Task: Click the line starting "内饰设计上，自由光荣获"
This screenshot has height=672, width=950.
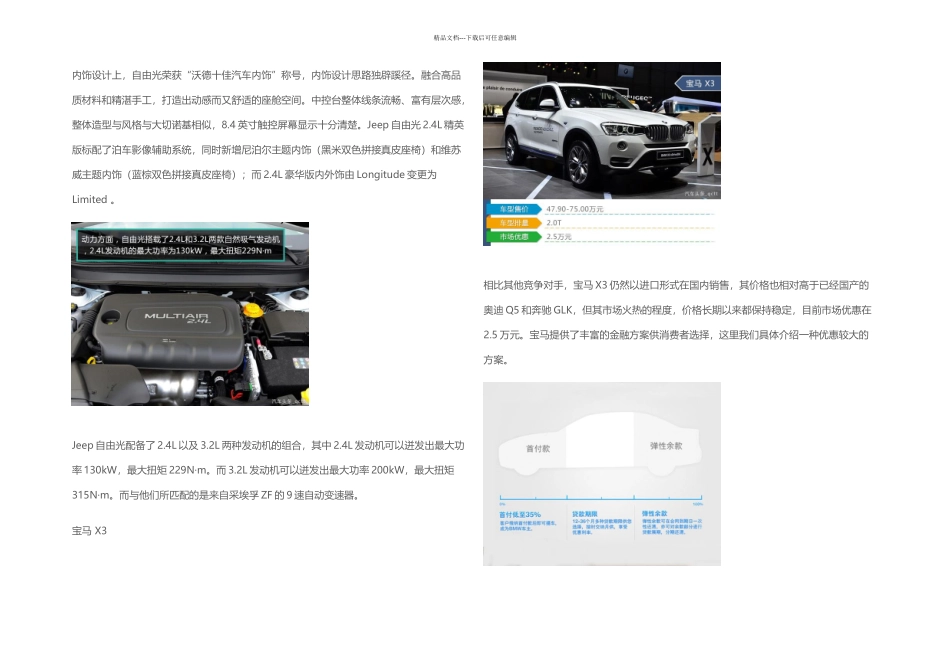Action: (x=267, y=75)
